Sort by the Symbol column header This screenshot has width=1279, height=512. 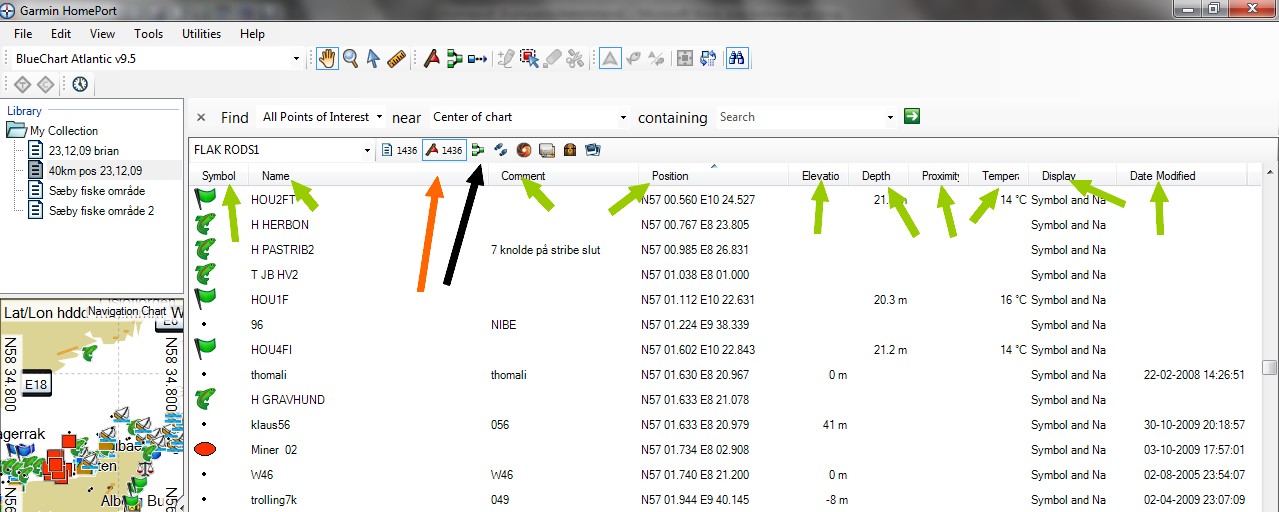pos(218,176)
